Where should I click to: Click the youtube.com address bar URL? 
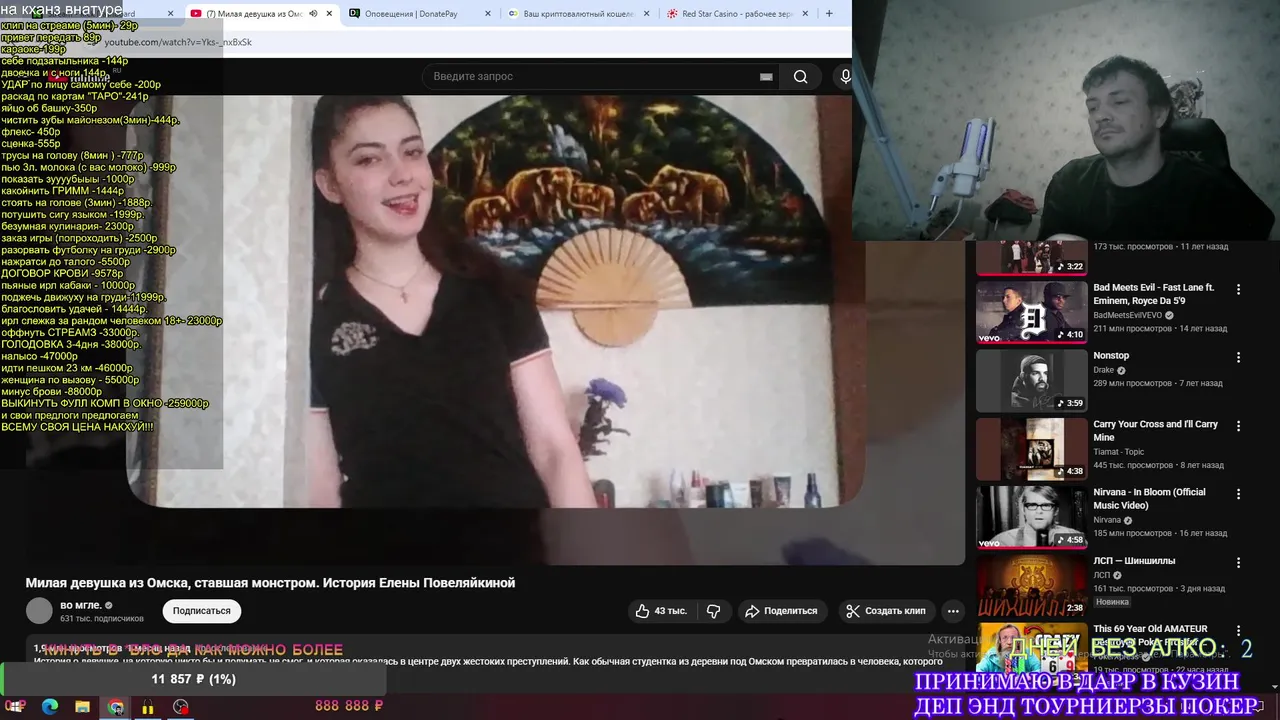point(178,42)
